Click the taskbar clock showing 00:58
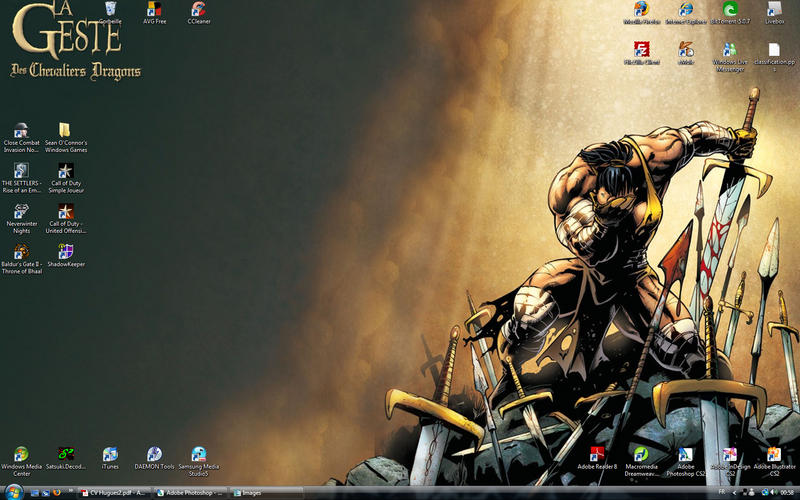 (x=787, y=492)
